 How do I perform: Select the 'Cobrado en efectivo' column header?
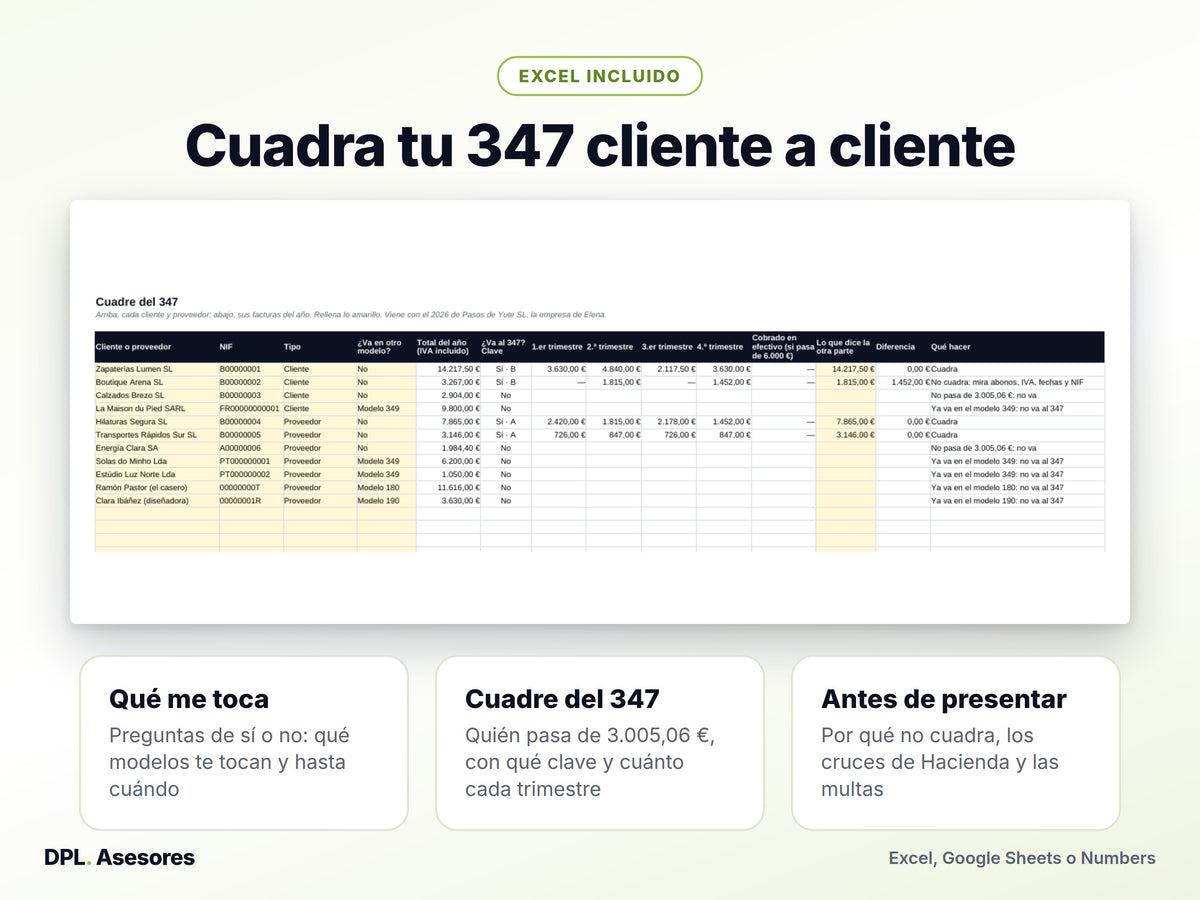pyautogui.click(x=783, y=347)
